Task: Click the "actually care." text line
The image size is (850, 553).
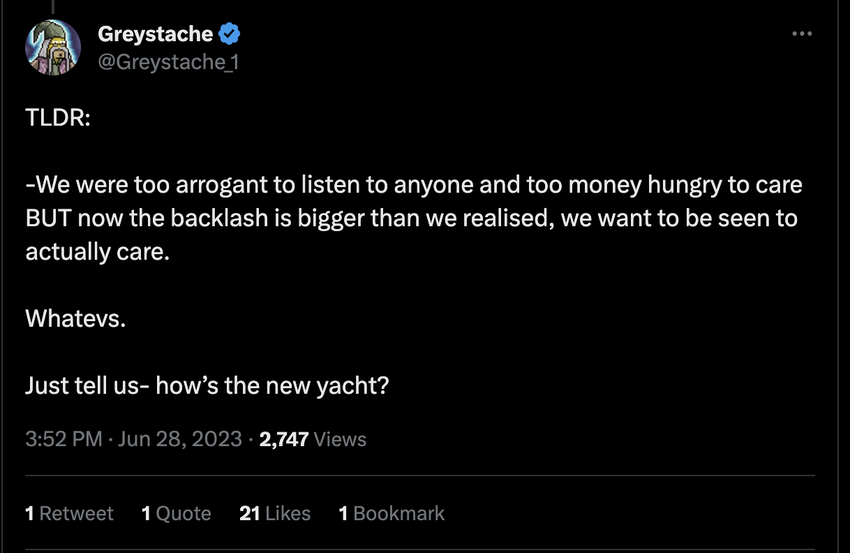Action: pyautogui.click(x=98, y=251)
